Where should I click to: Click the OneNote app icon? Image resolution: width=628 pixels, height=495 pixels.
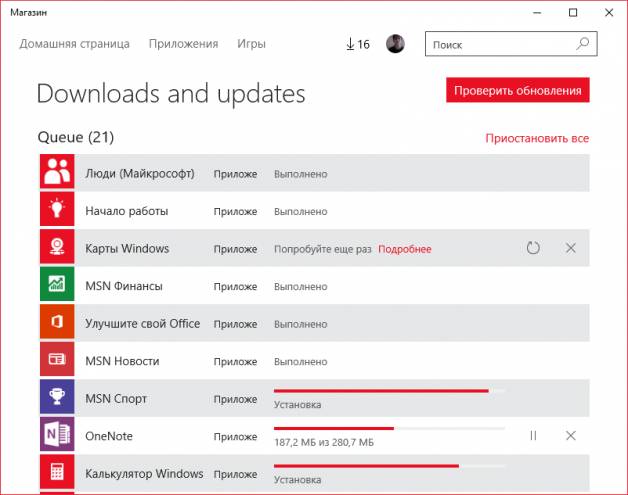(x=57, y=434)
